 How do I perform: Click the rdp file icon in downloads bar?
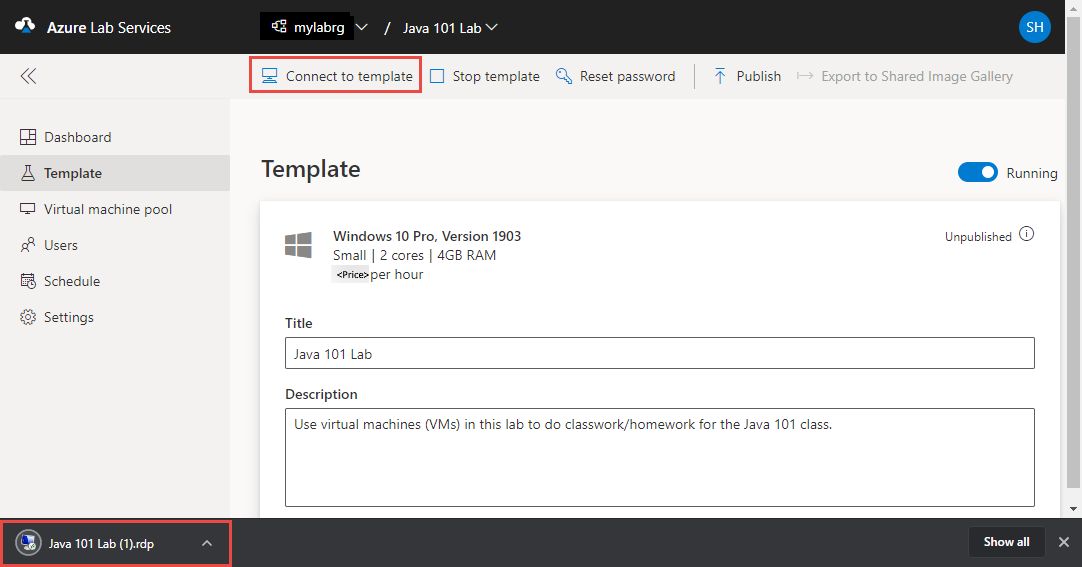point(28,543)
